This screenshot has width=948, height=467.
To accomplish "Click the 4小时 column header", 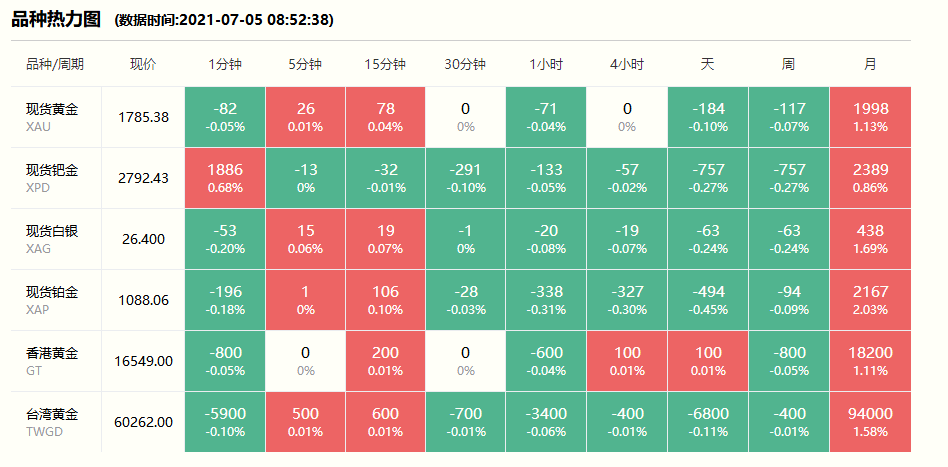I will pos(627,64).
